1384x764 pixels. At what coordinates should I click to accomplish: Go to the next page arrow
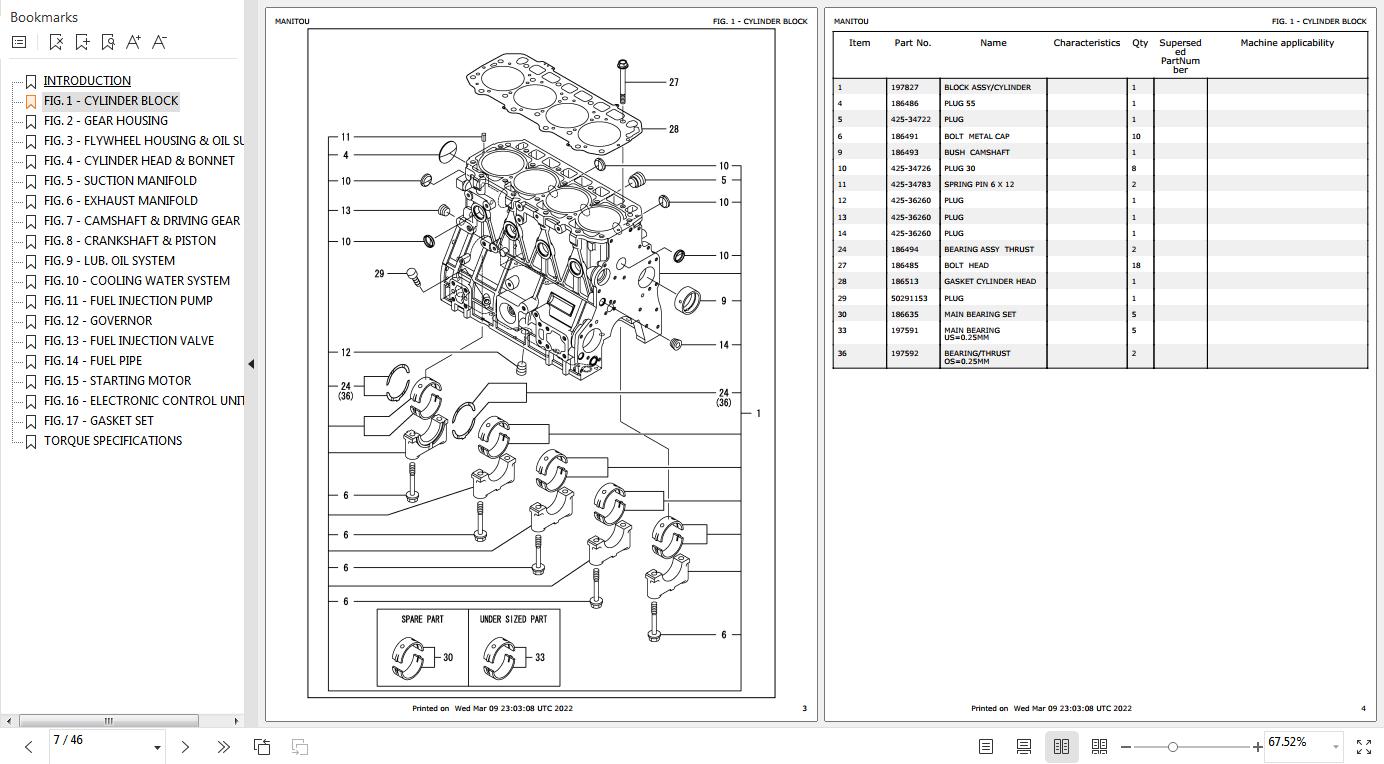tap(185, 746)
